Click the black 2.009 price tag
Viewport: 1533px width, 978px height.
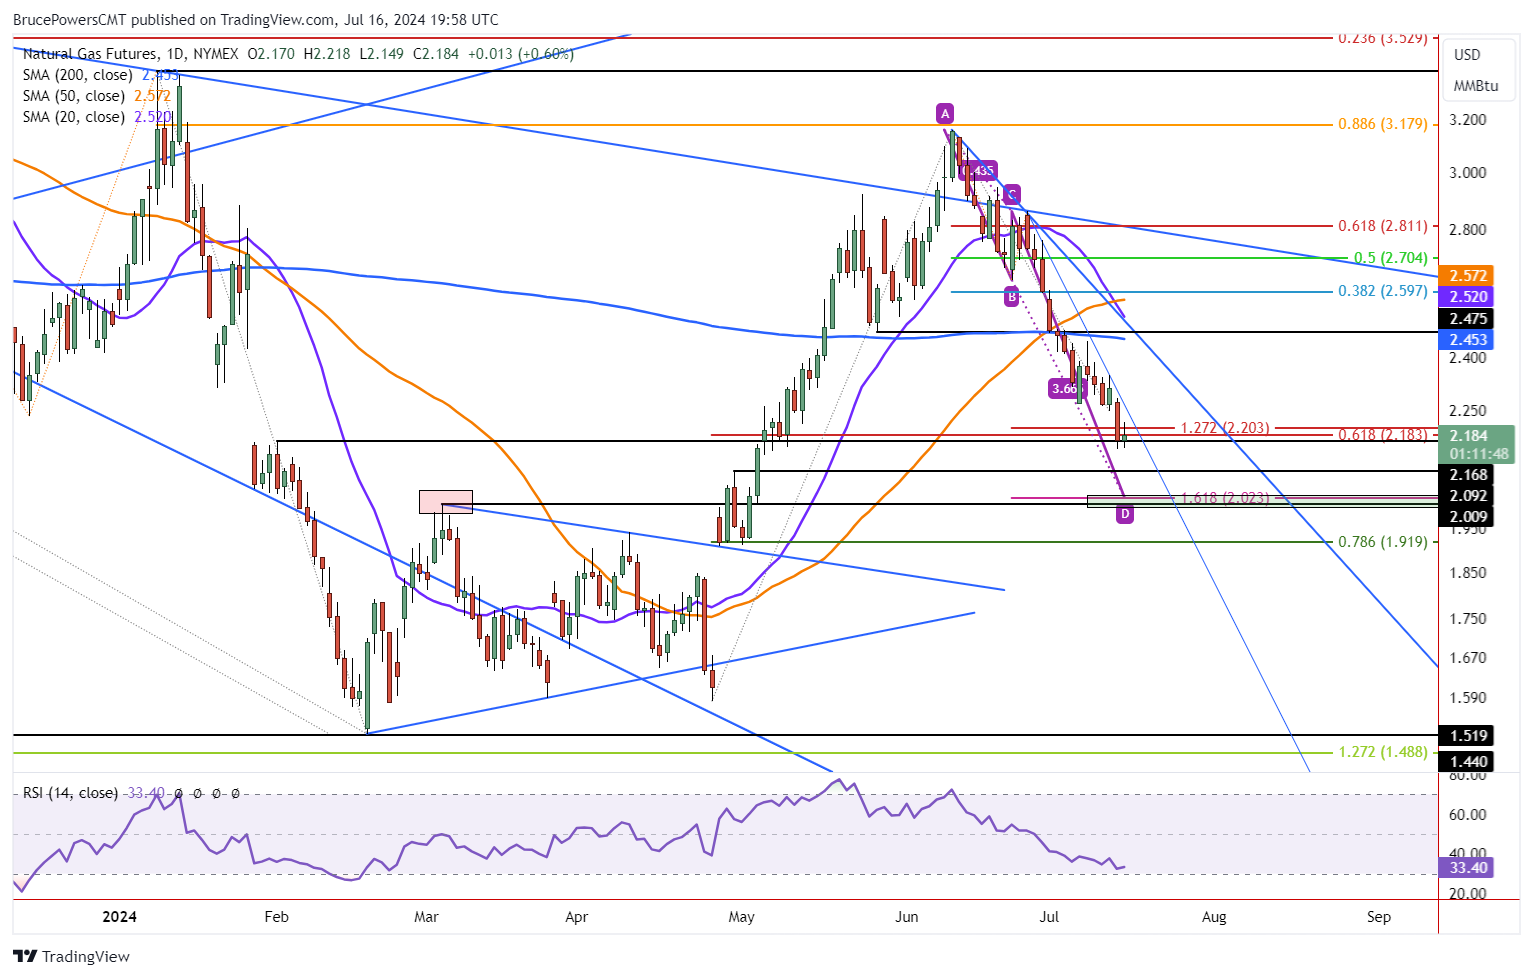click(1468, 517)
